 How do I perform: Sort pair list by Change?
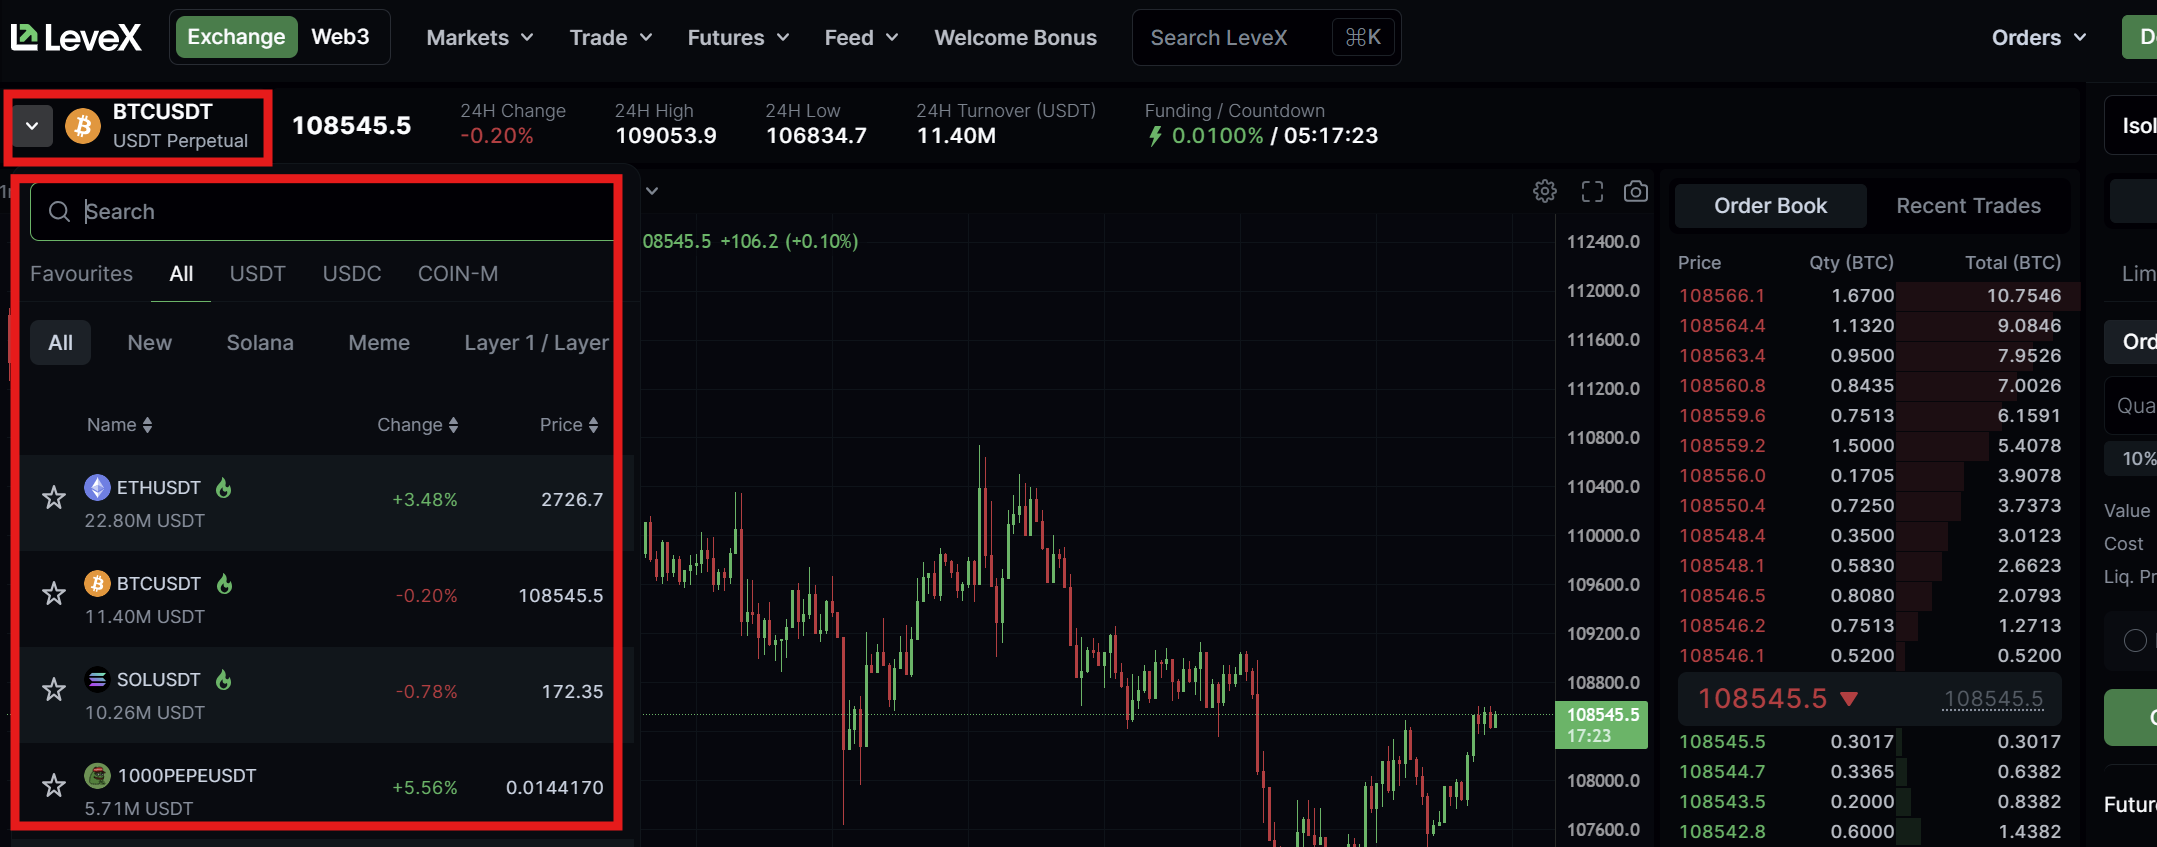coord(418,424)
